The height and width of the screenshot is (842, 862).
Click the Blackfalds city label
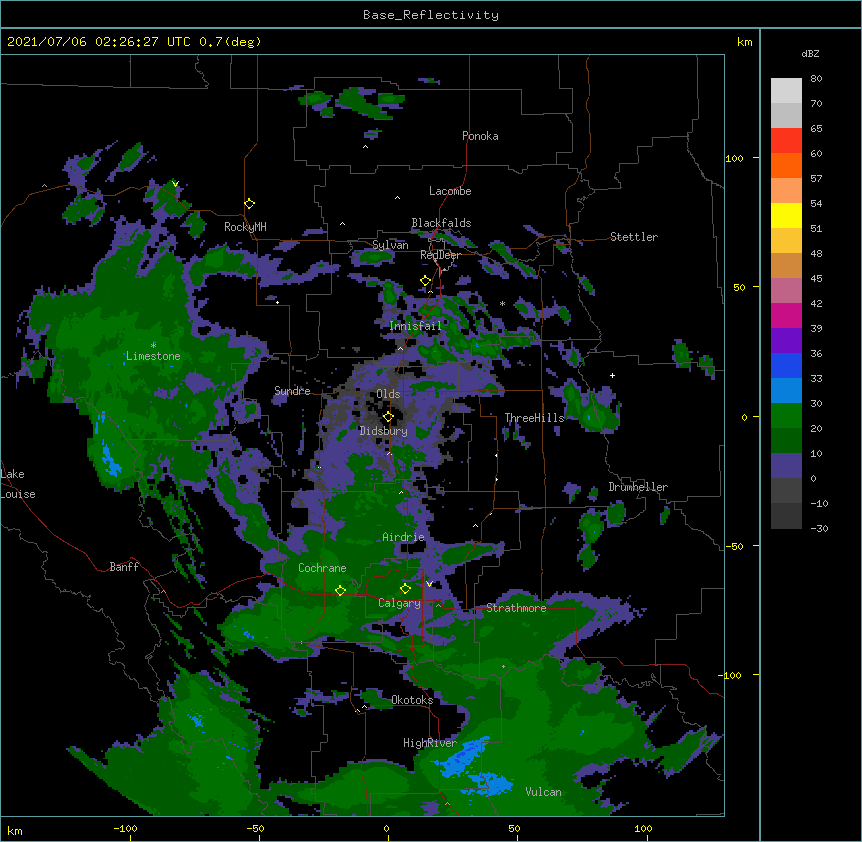click(441, 223)
